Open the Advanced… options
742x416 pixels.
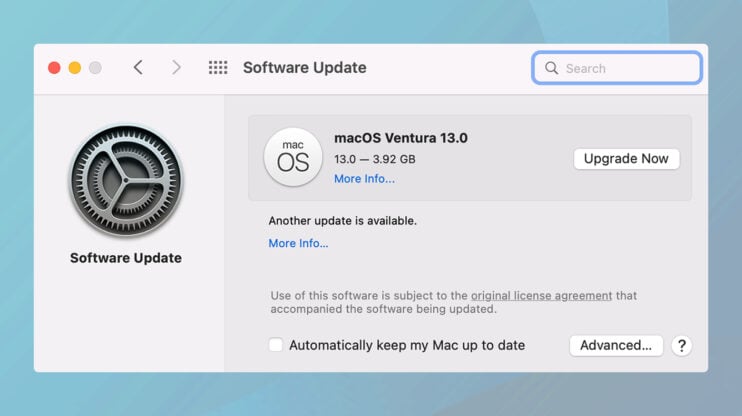coord(616,345)
